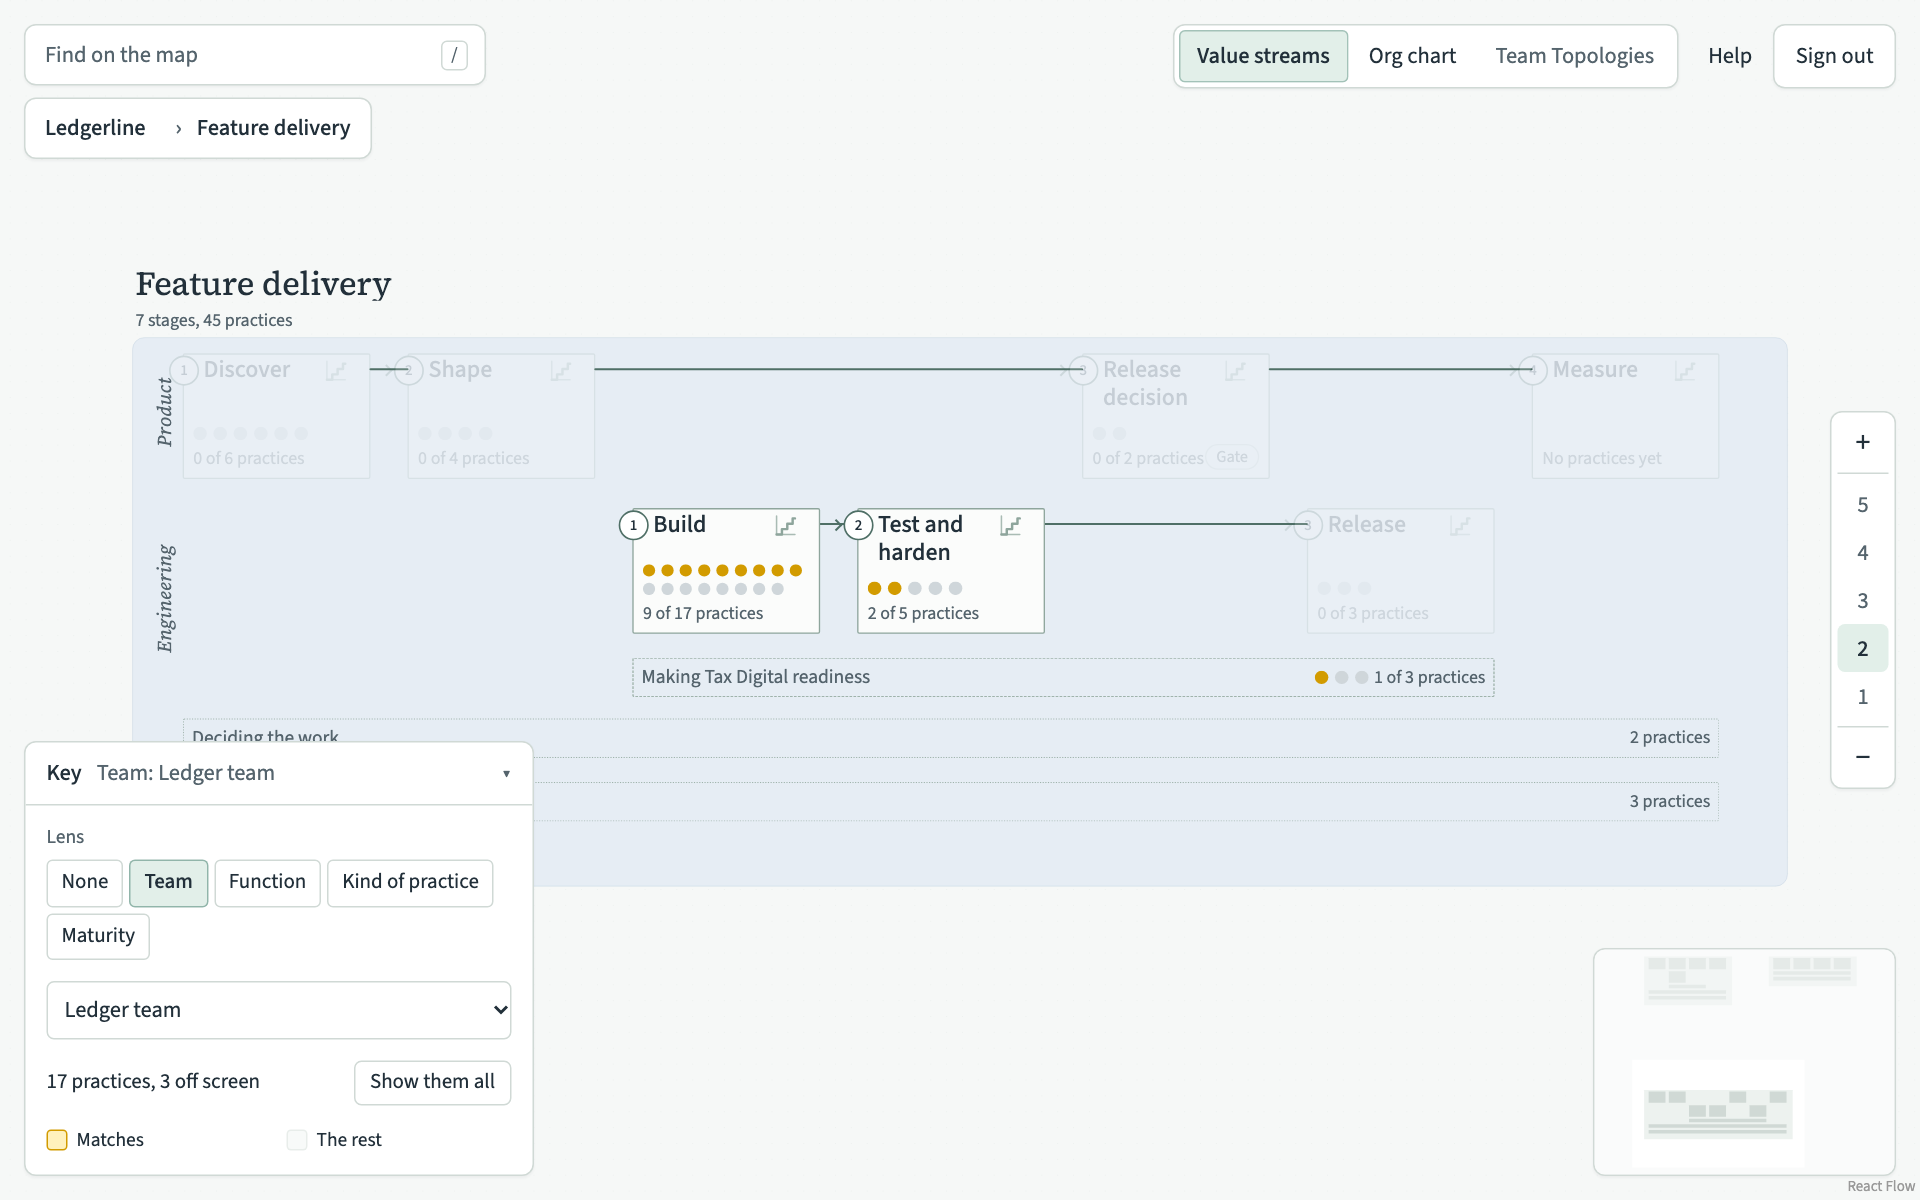Click The rest color swatch
The width and height of the screenshot is (1920, 1200).
coord(297,1140)
